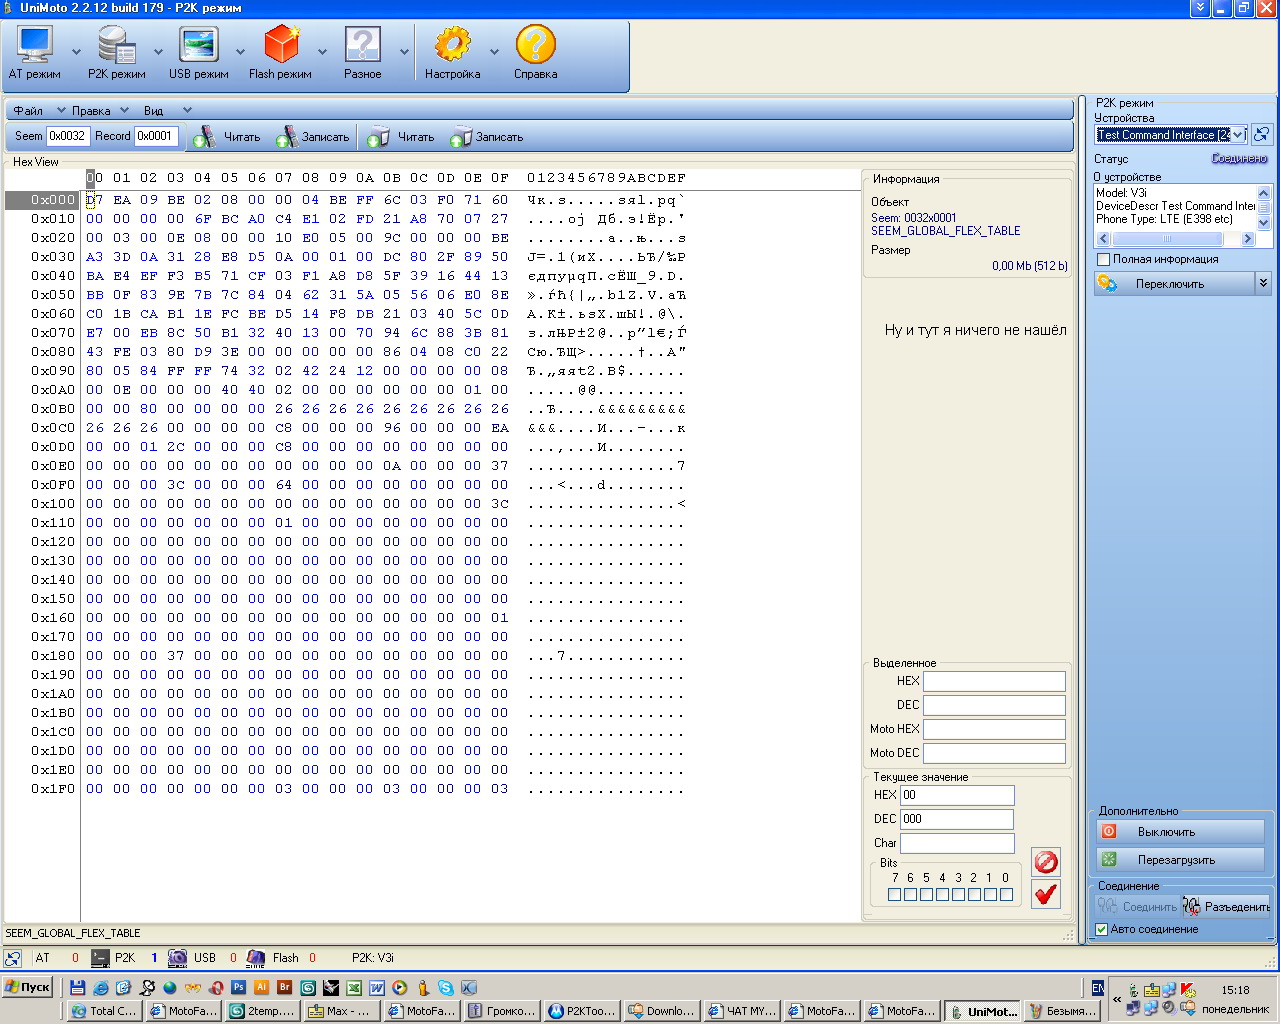
Task: Open the AT режим dropdown arrow
Action: coord(76,51)
